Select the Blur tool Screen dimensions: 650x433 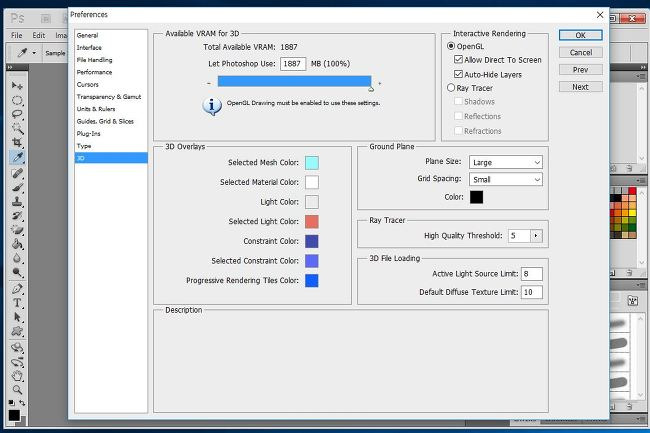pos(17,258)
